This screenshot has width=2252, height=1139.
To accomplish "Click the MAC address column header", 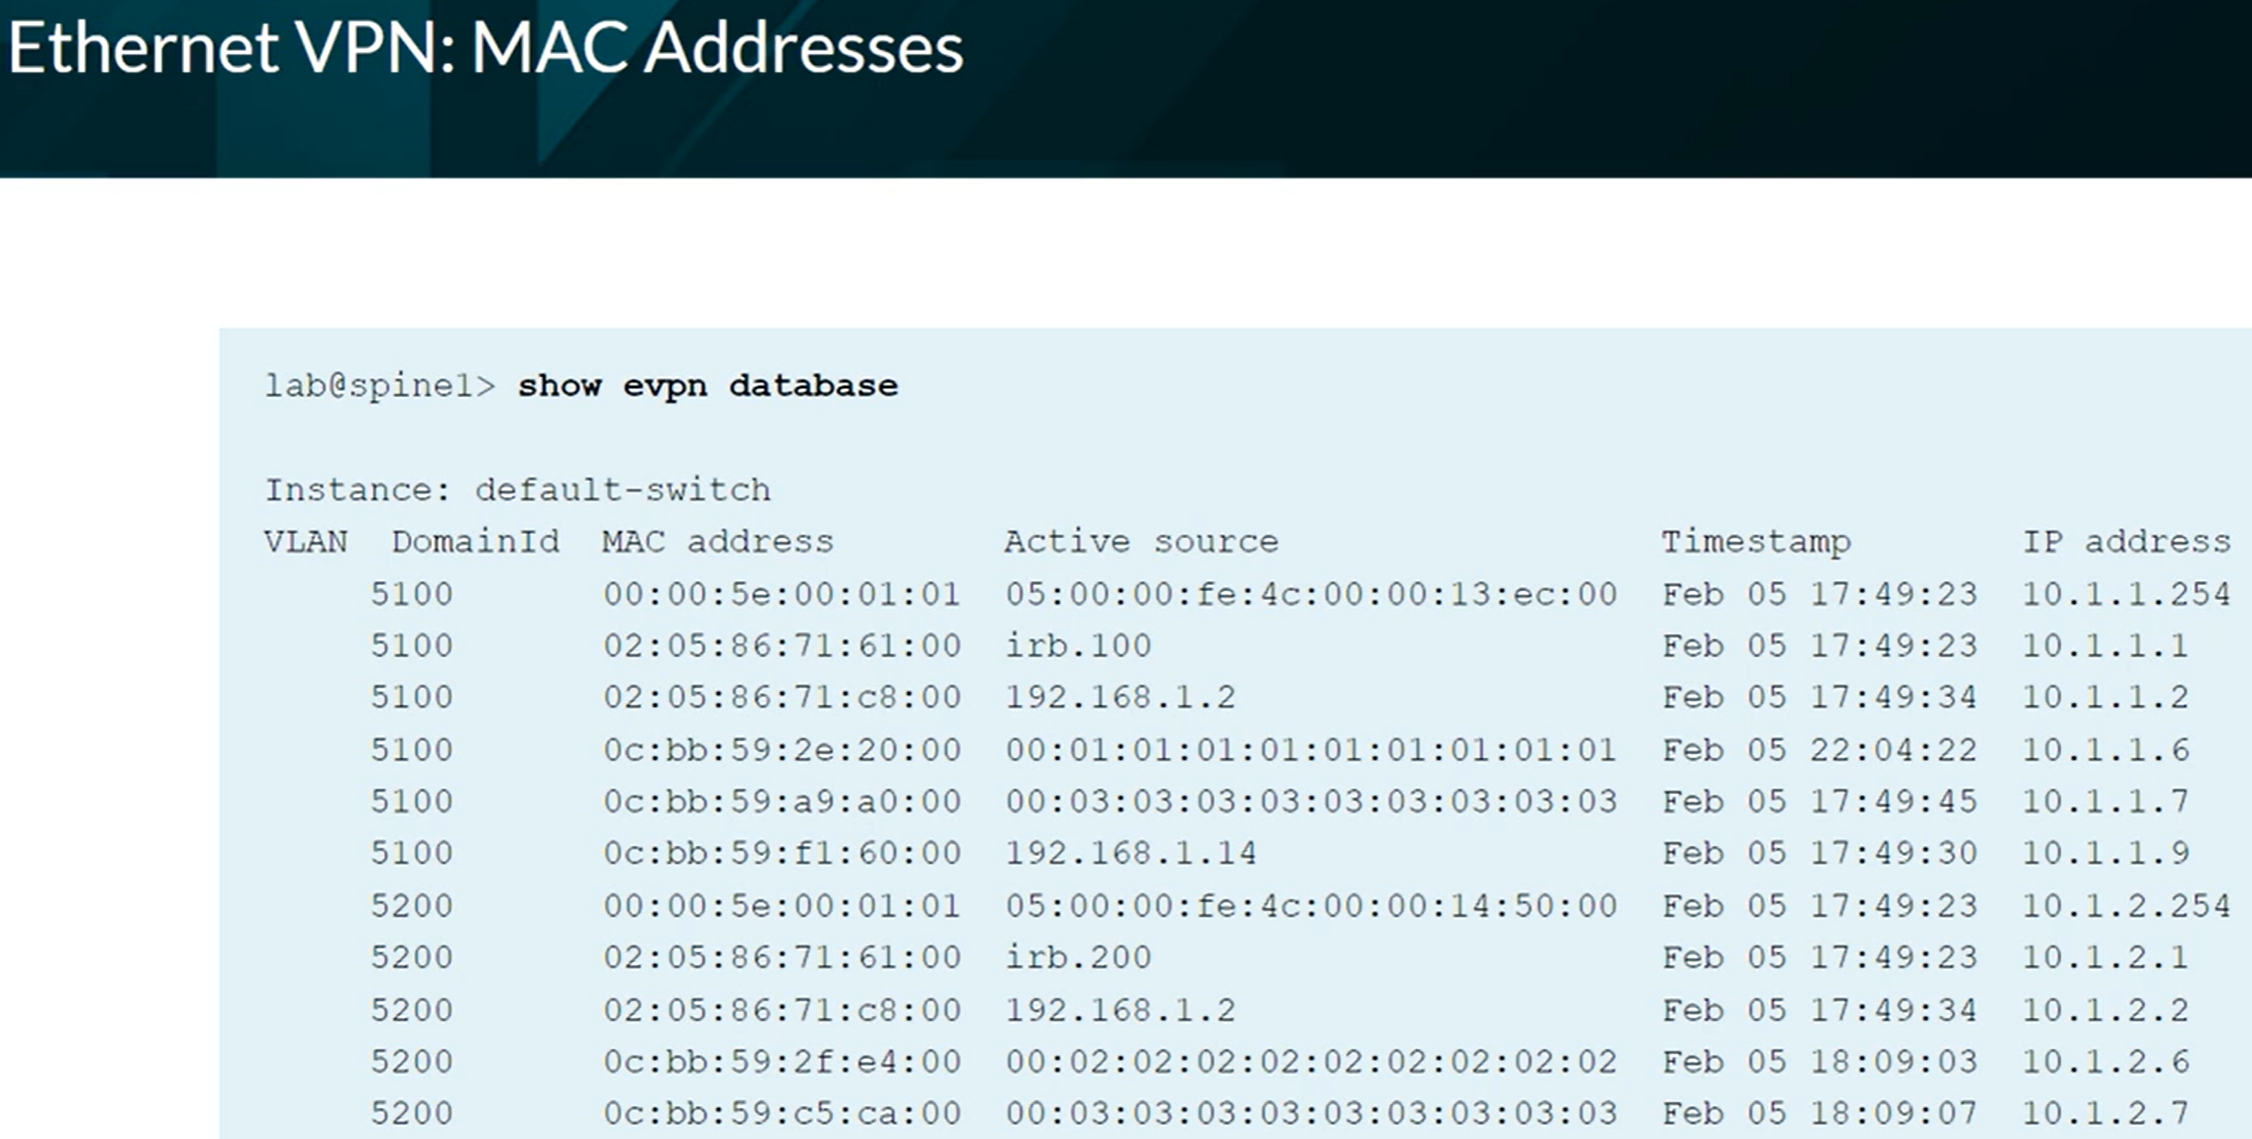I will coord(717,542).
